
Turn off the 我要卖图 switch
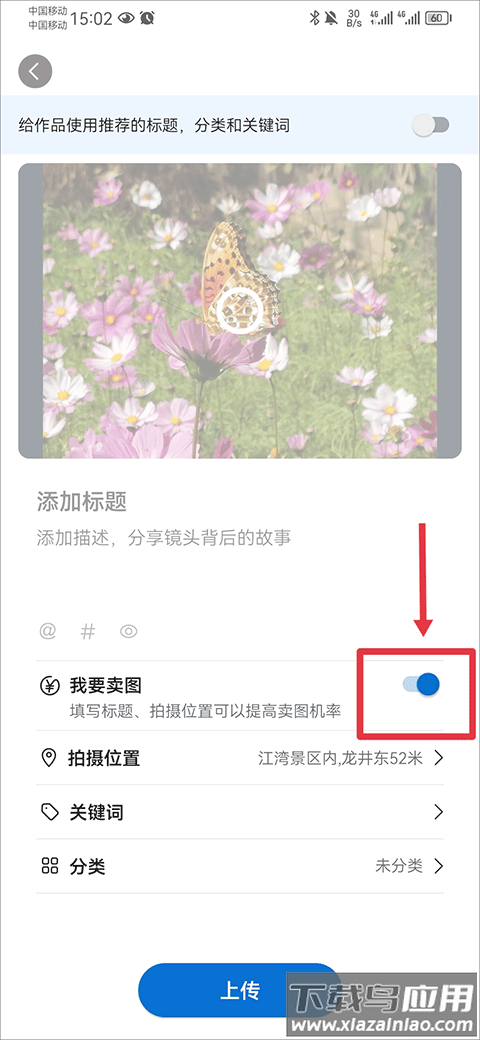(422, 684)
